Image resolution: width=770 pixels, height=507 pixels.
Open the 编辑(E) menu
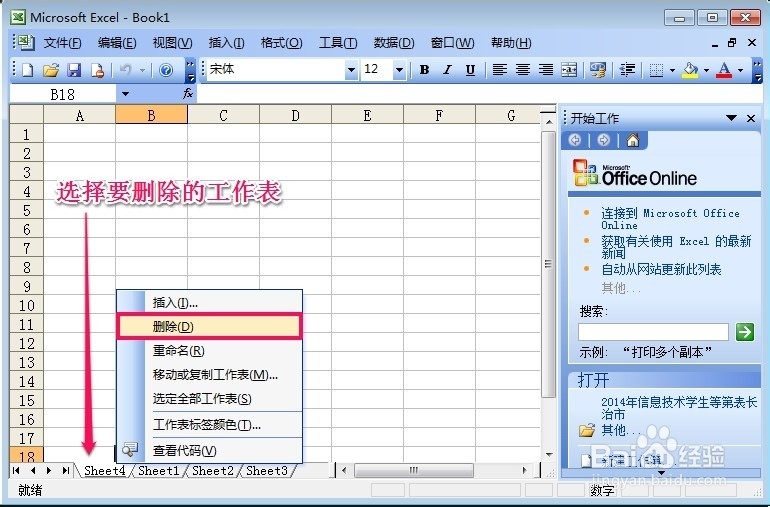[x=117, y=43]
